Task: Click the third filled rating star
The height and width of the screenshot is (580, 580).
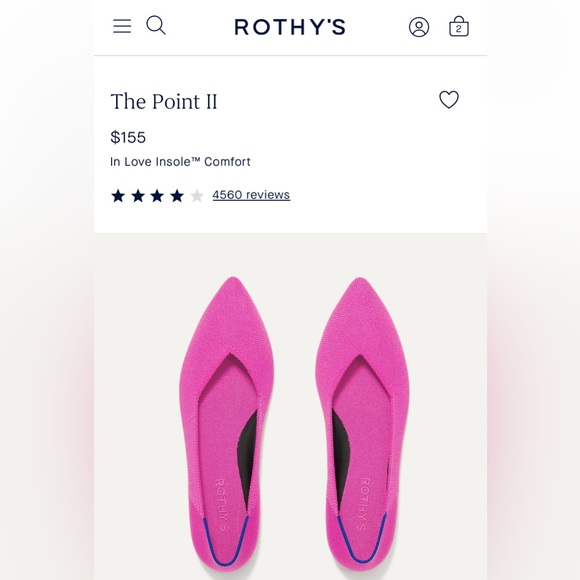Action: [x=157, y=196]
